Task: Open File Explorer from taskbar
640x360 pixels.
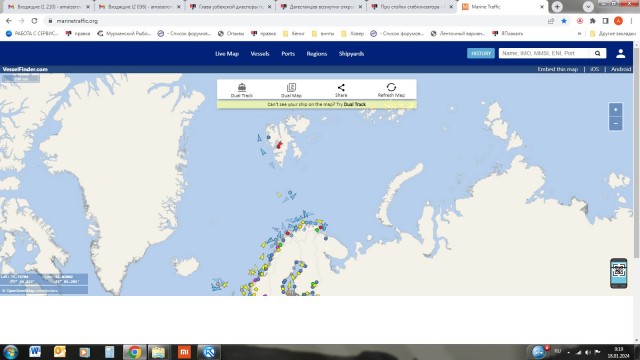Action: click(158, 351)
